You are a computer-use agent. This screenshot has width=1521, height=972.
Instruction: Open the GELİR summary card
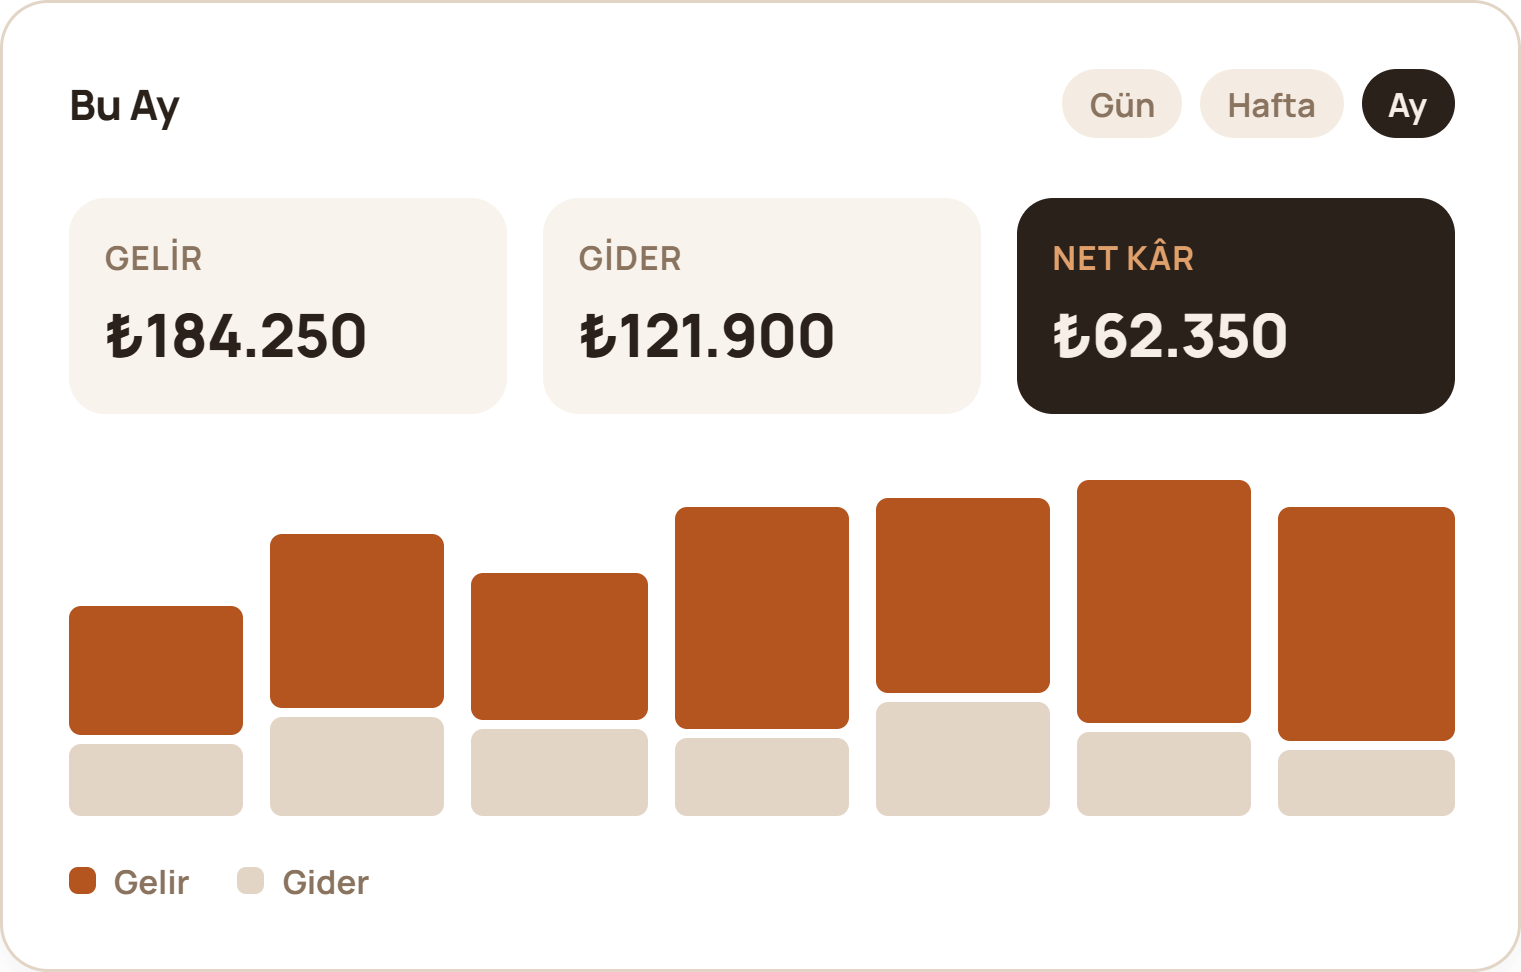288,306
